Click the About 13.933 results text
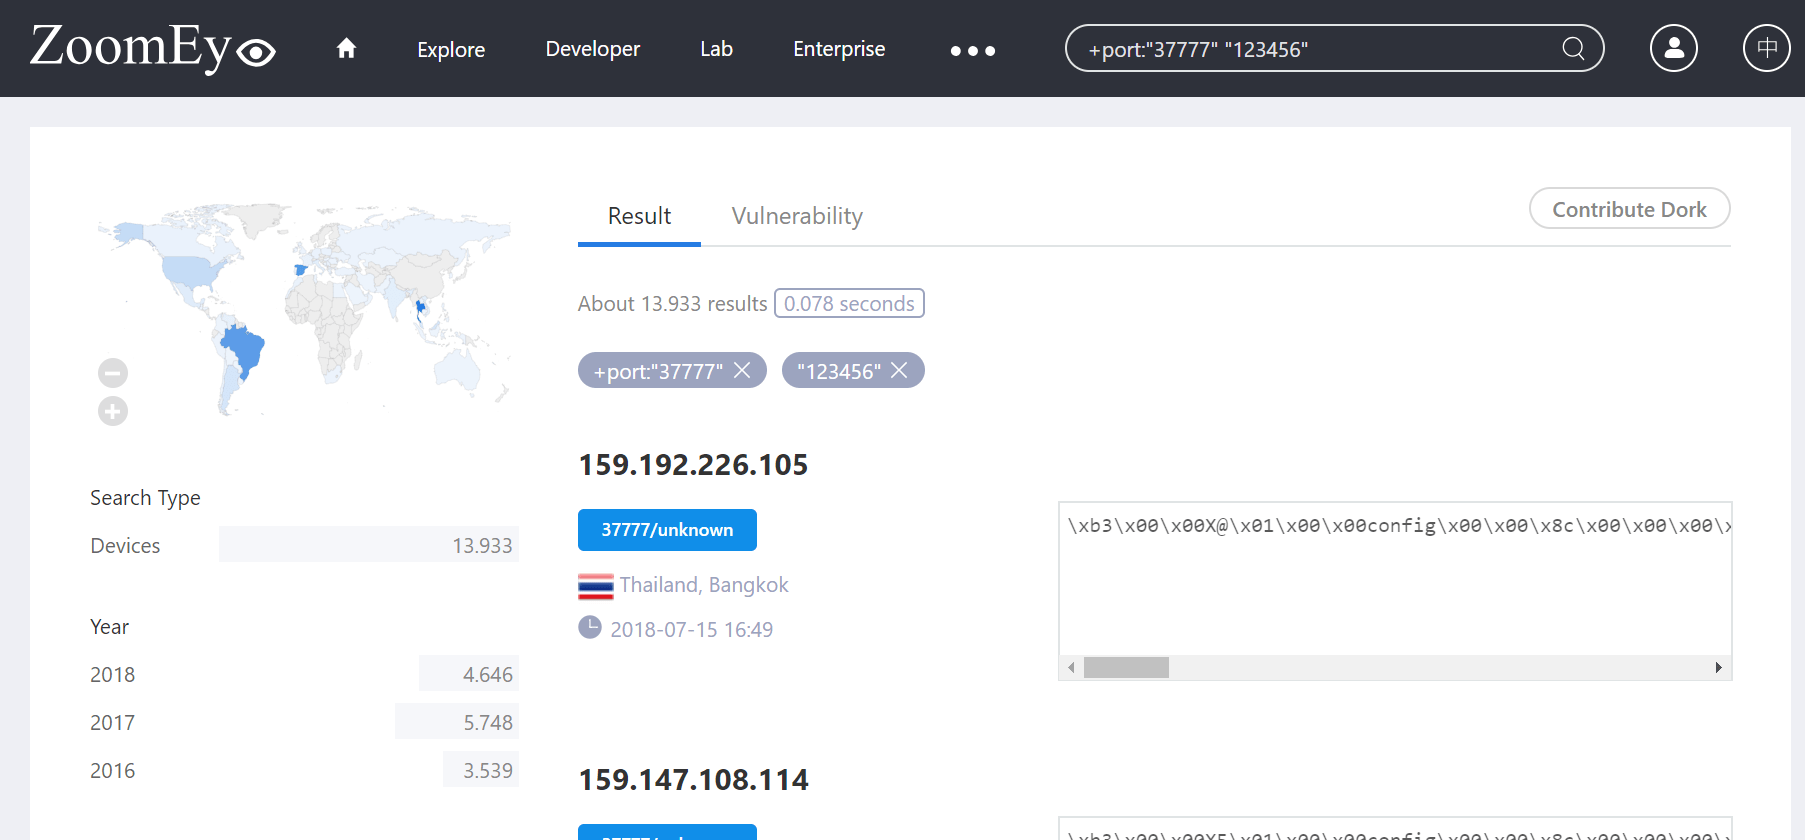The width and height of the screenshot is (1805, 840). 672,304
